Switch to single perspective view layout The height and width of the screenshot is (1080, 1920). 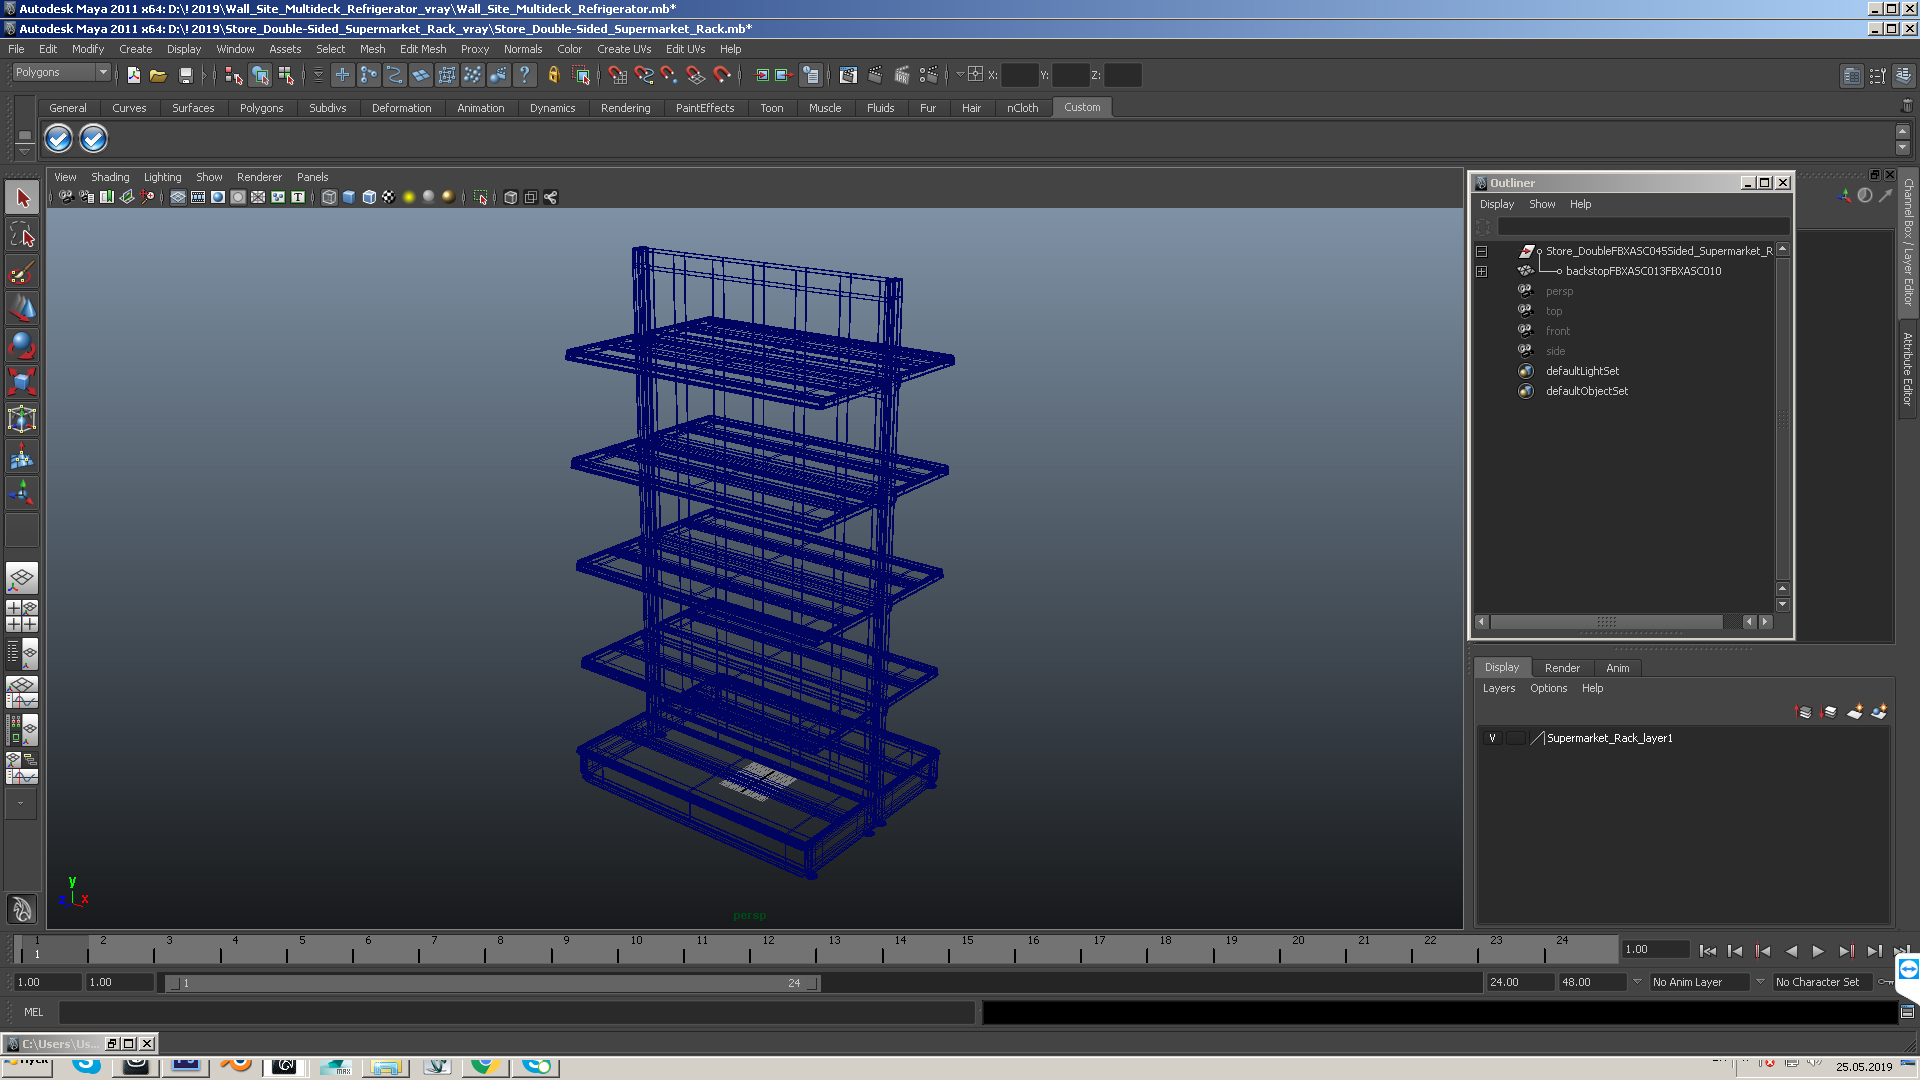coord(22,578)
